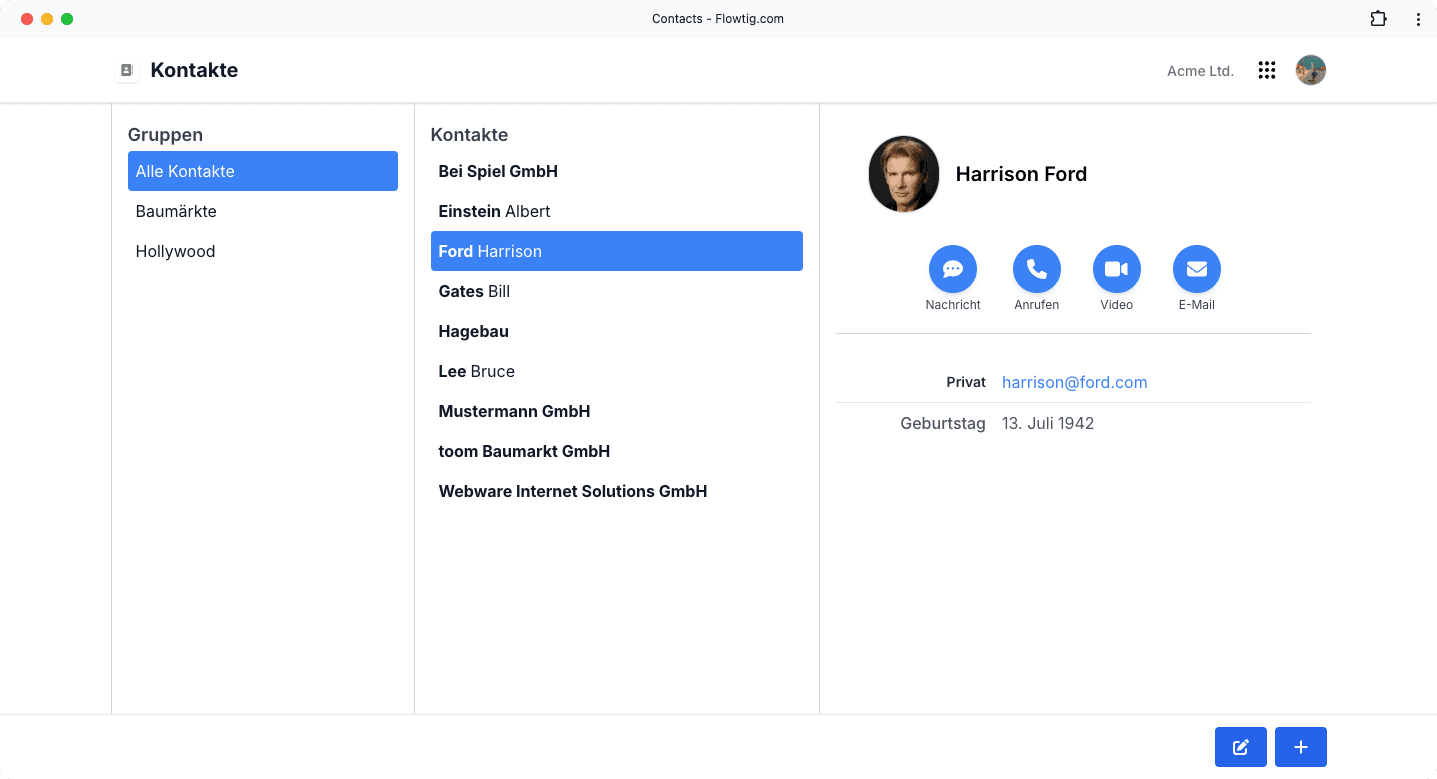Open the Mustermann GmbH contact

pos(617,411)
